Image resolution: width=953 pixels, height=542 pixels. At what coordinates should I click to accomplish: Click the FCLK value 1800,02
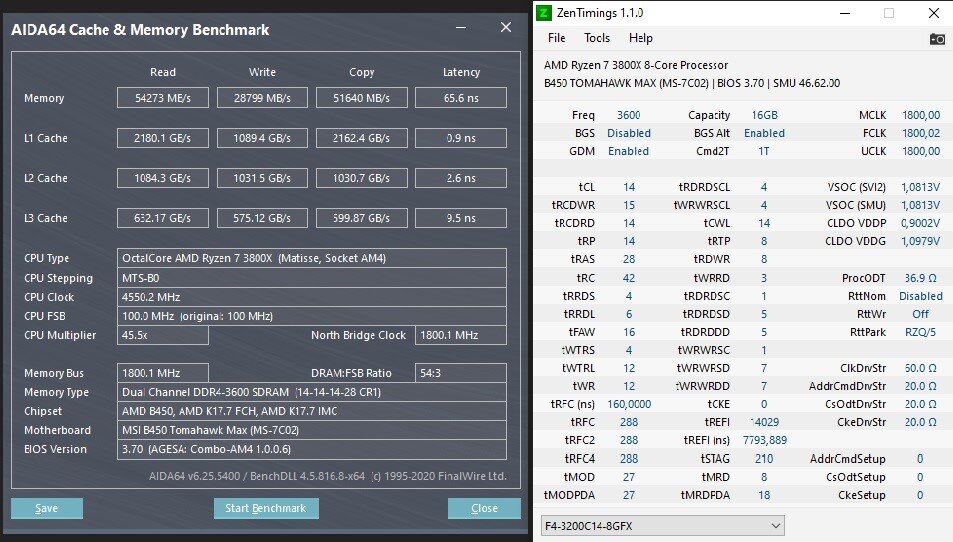[x=921, y=133]
